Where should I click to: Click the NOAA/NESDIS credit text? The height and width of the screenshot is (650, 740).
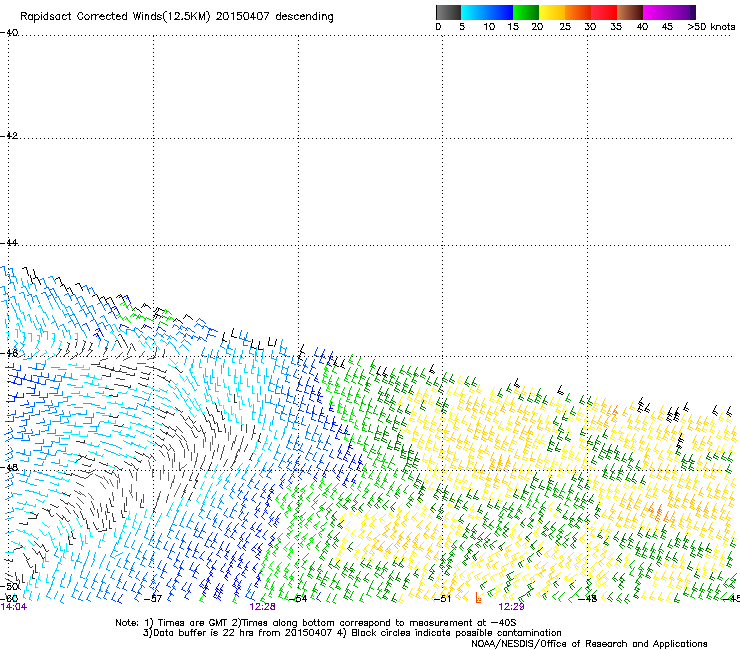[589, 644]
